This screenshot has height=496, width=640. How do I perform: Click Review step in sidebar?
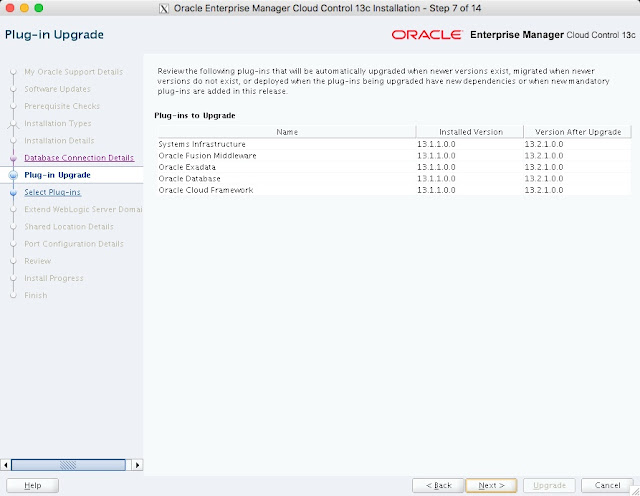(x=38, y=261)
